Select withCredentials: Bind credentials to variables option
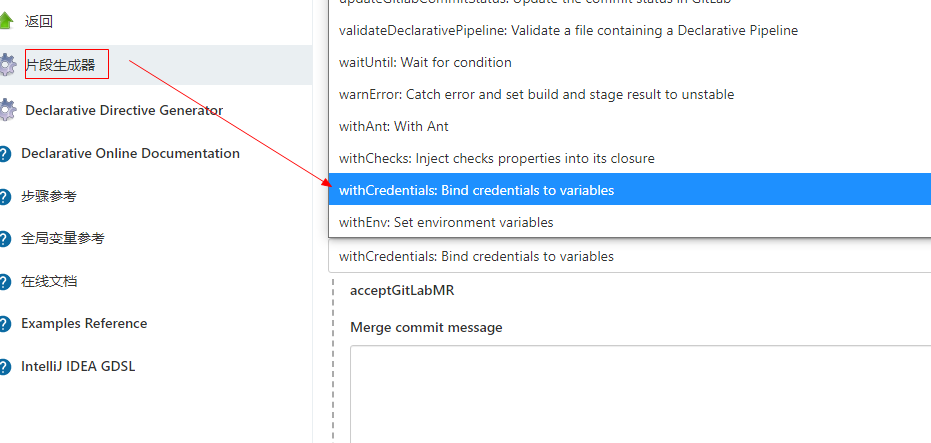 pos(476,190)
